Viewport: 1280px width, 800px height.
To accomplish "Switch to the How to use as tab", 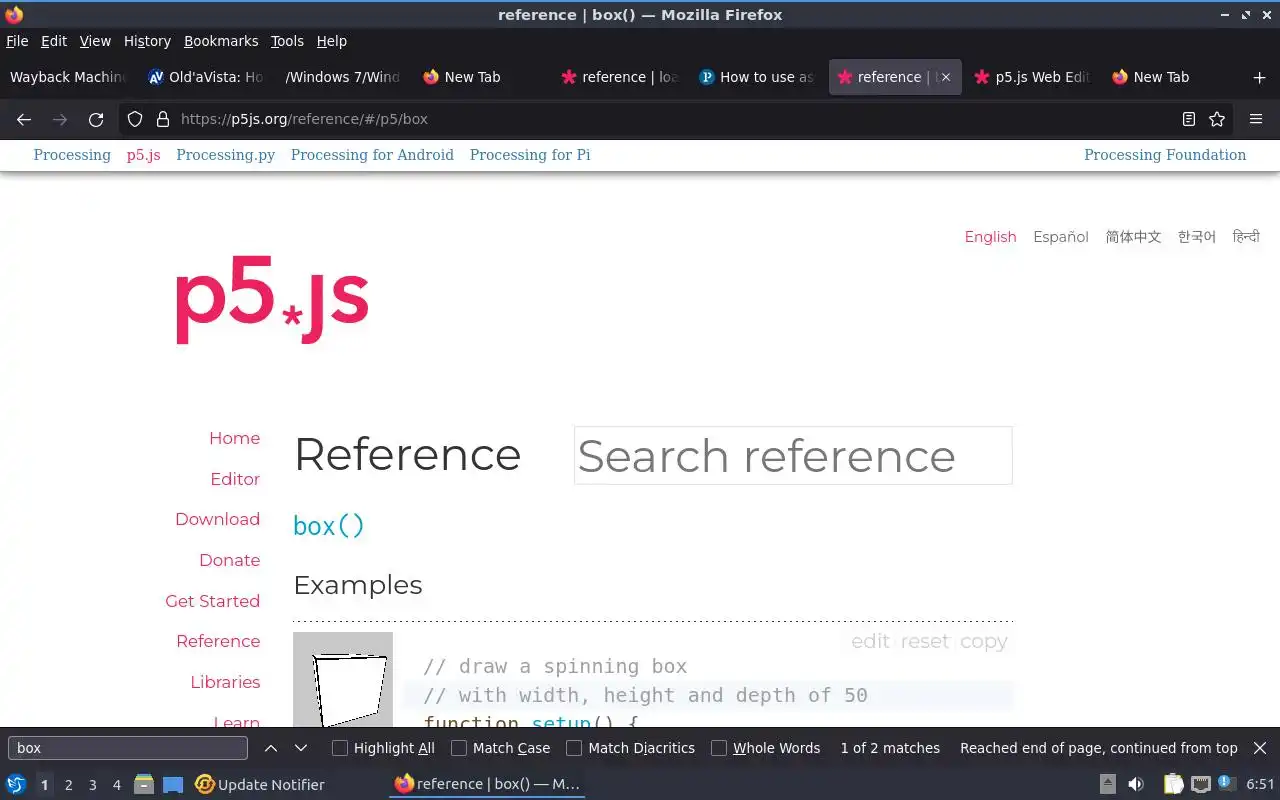I will point(757,77).
